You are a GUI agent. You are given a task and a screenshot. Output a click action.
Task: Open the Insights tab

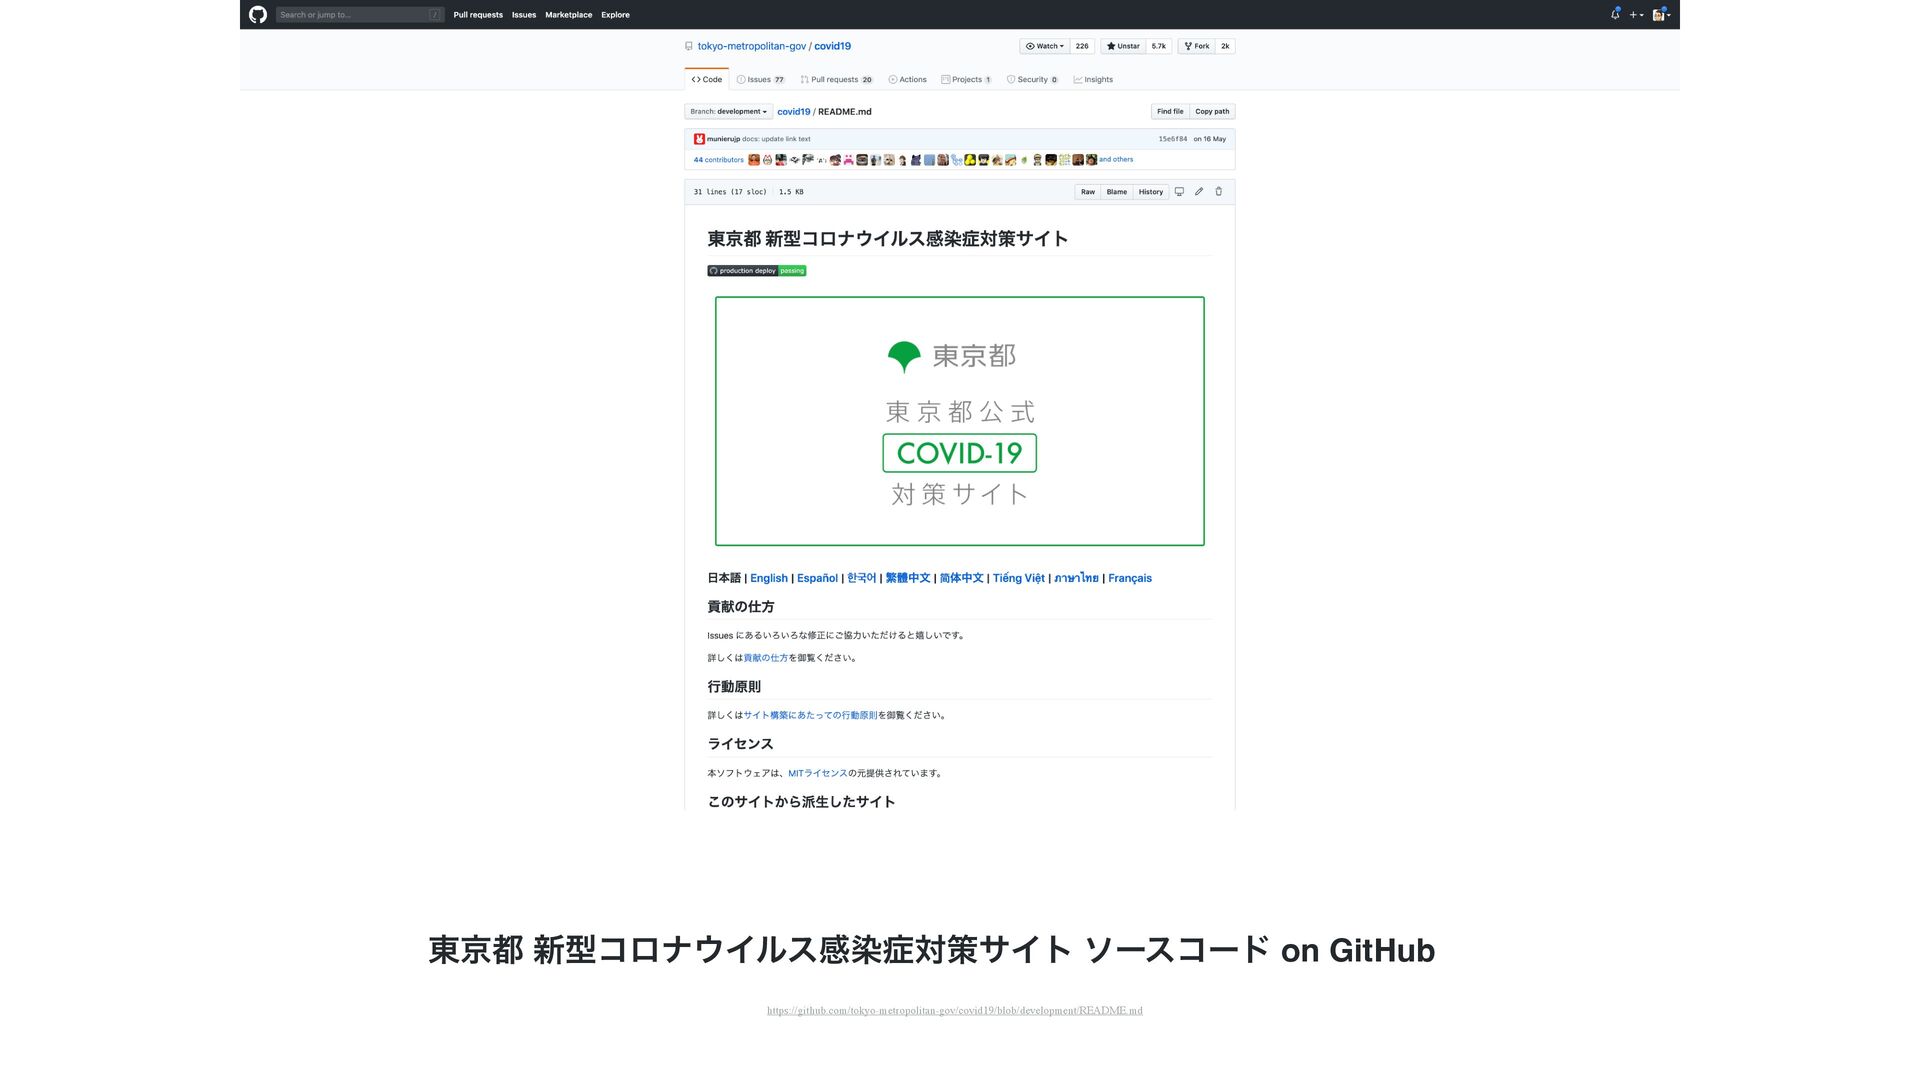[x=1093, y=80]
